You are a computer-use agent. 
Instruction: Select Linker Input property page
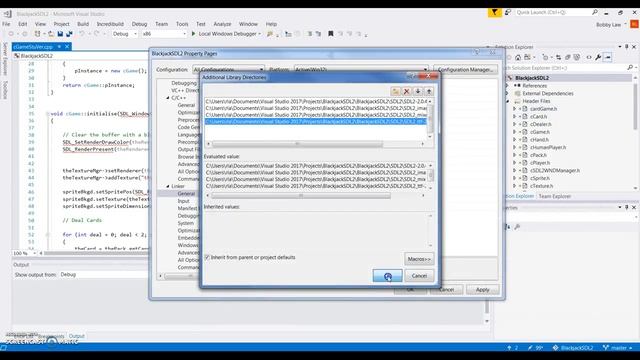tap(183, 201)
